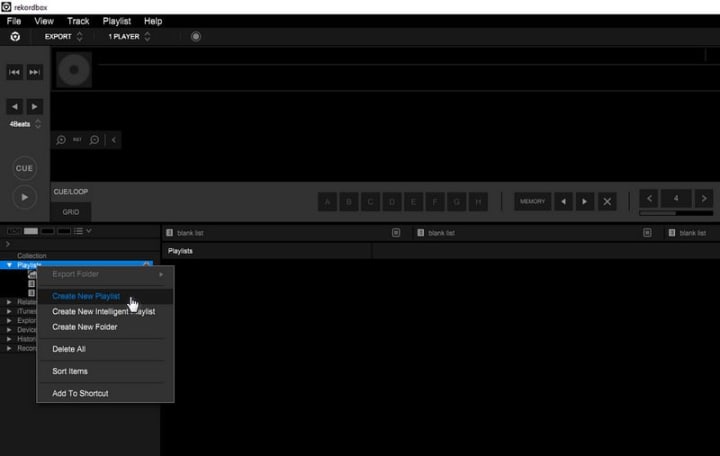Viewport: 720px width, 456px height.
Task: Click the MEMORY cue button
Action: (x=533, y=202)
